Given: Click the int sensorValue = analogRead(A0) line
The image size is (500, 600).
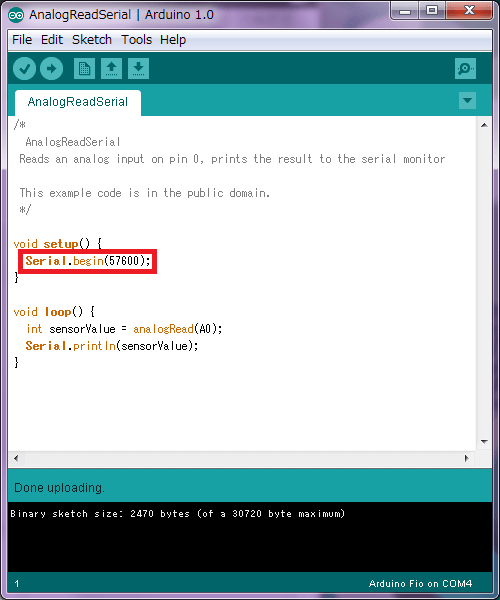Looking at the screenshot, I should click(x=124, y=329).
